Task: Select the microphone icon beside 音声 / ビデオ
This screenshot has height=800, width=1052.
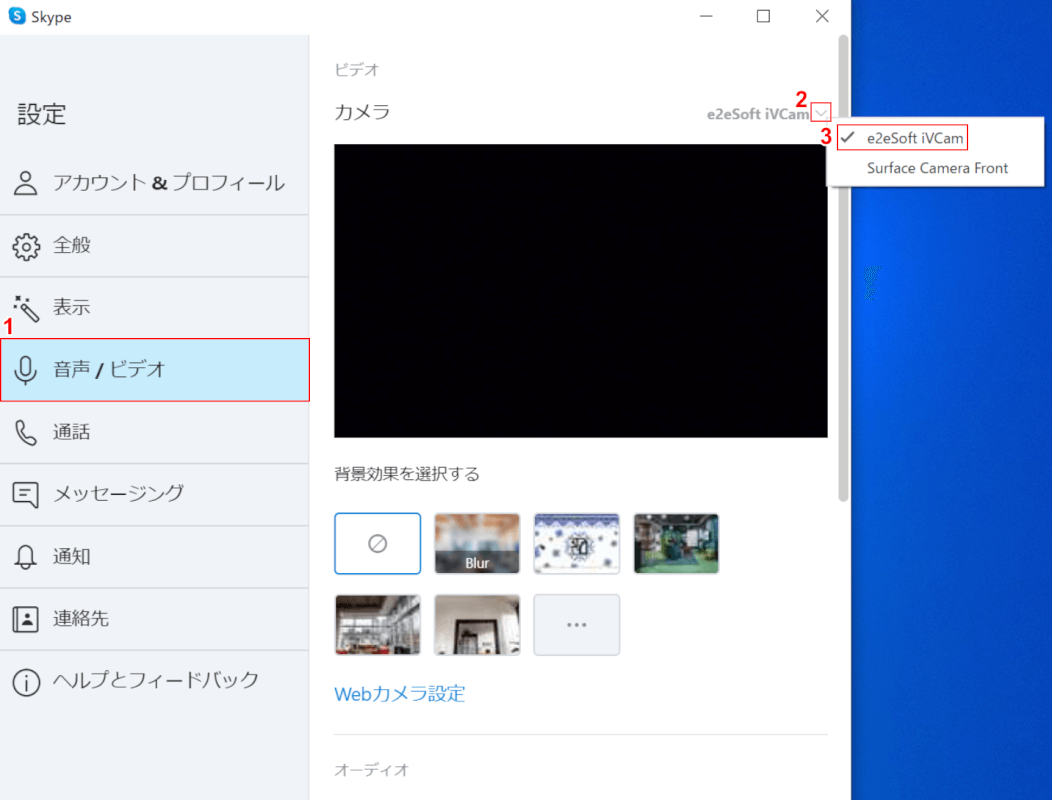Action: click(25, 370)
